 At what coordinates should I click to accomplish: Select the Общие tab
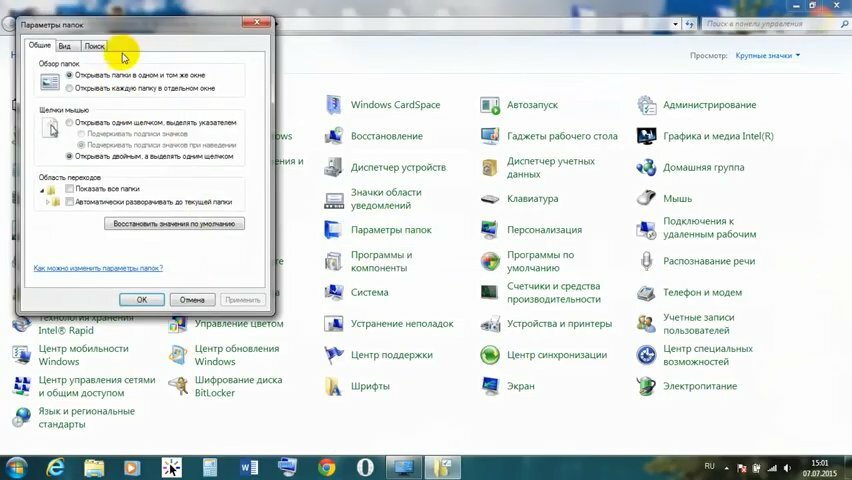[x=40, y=45]
